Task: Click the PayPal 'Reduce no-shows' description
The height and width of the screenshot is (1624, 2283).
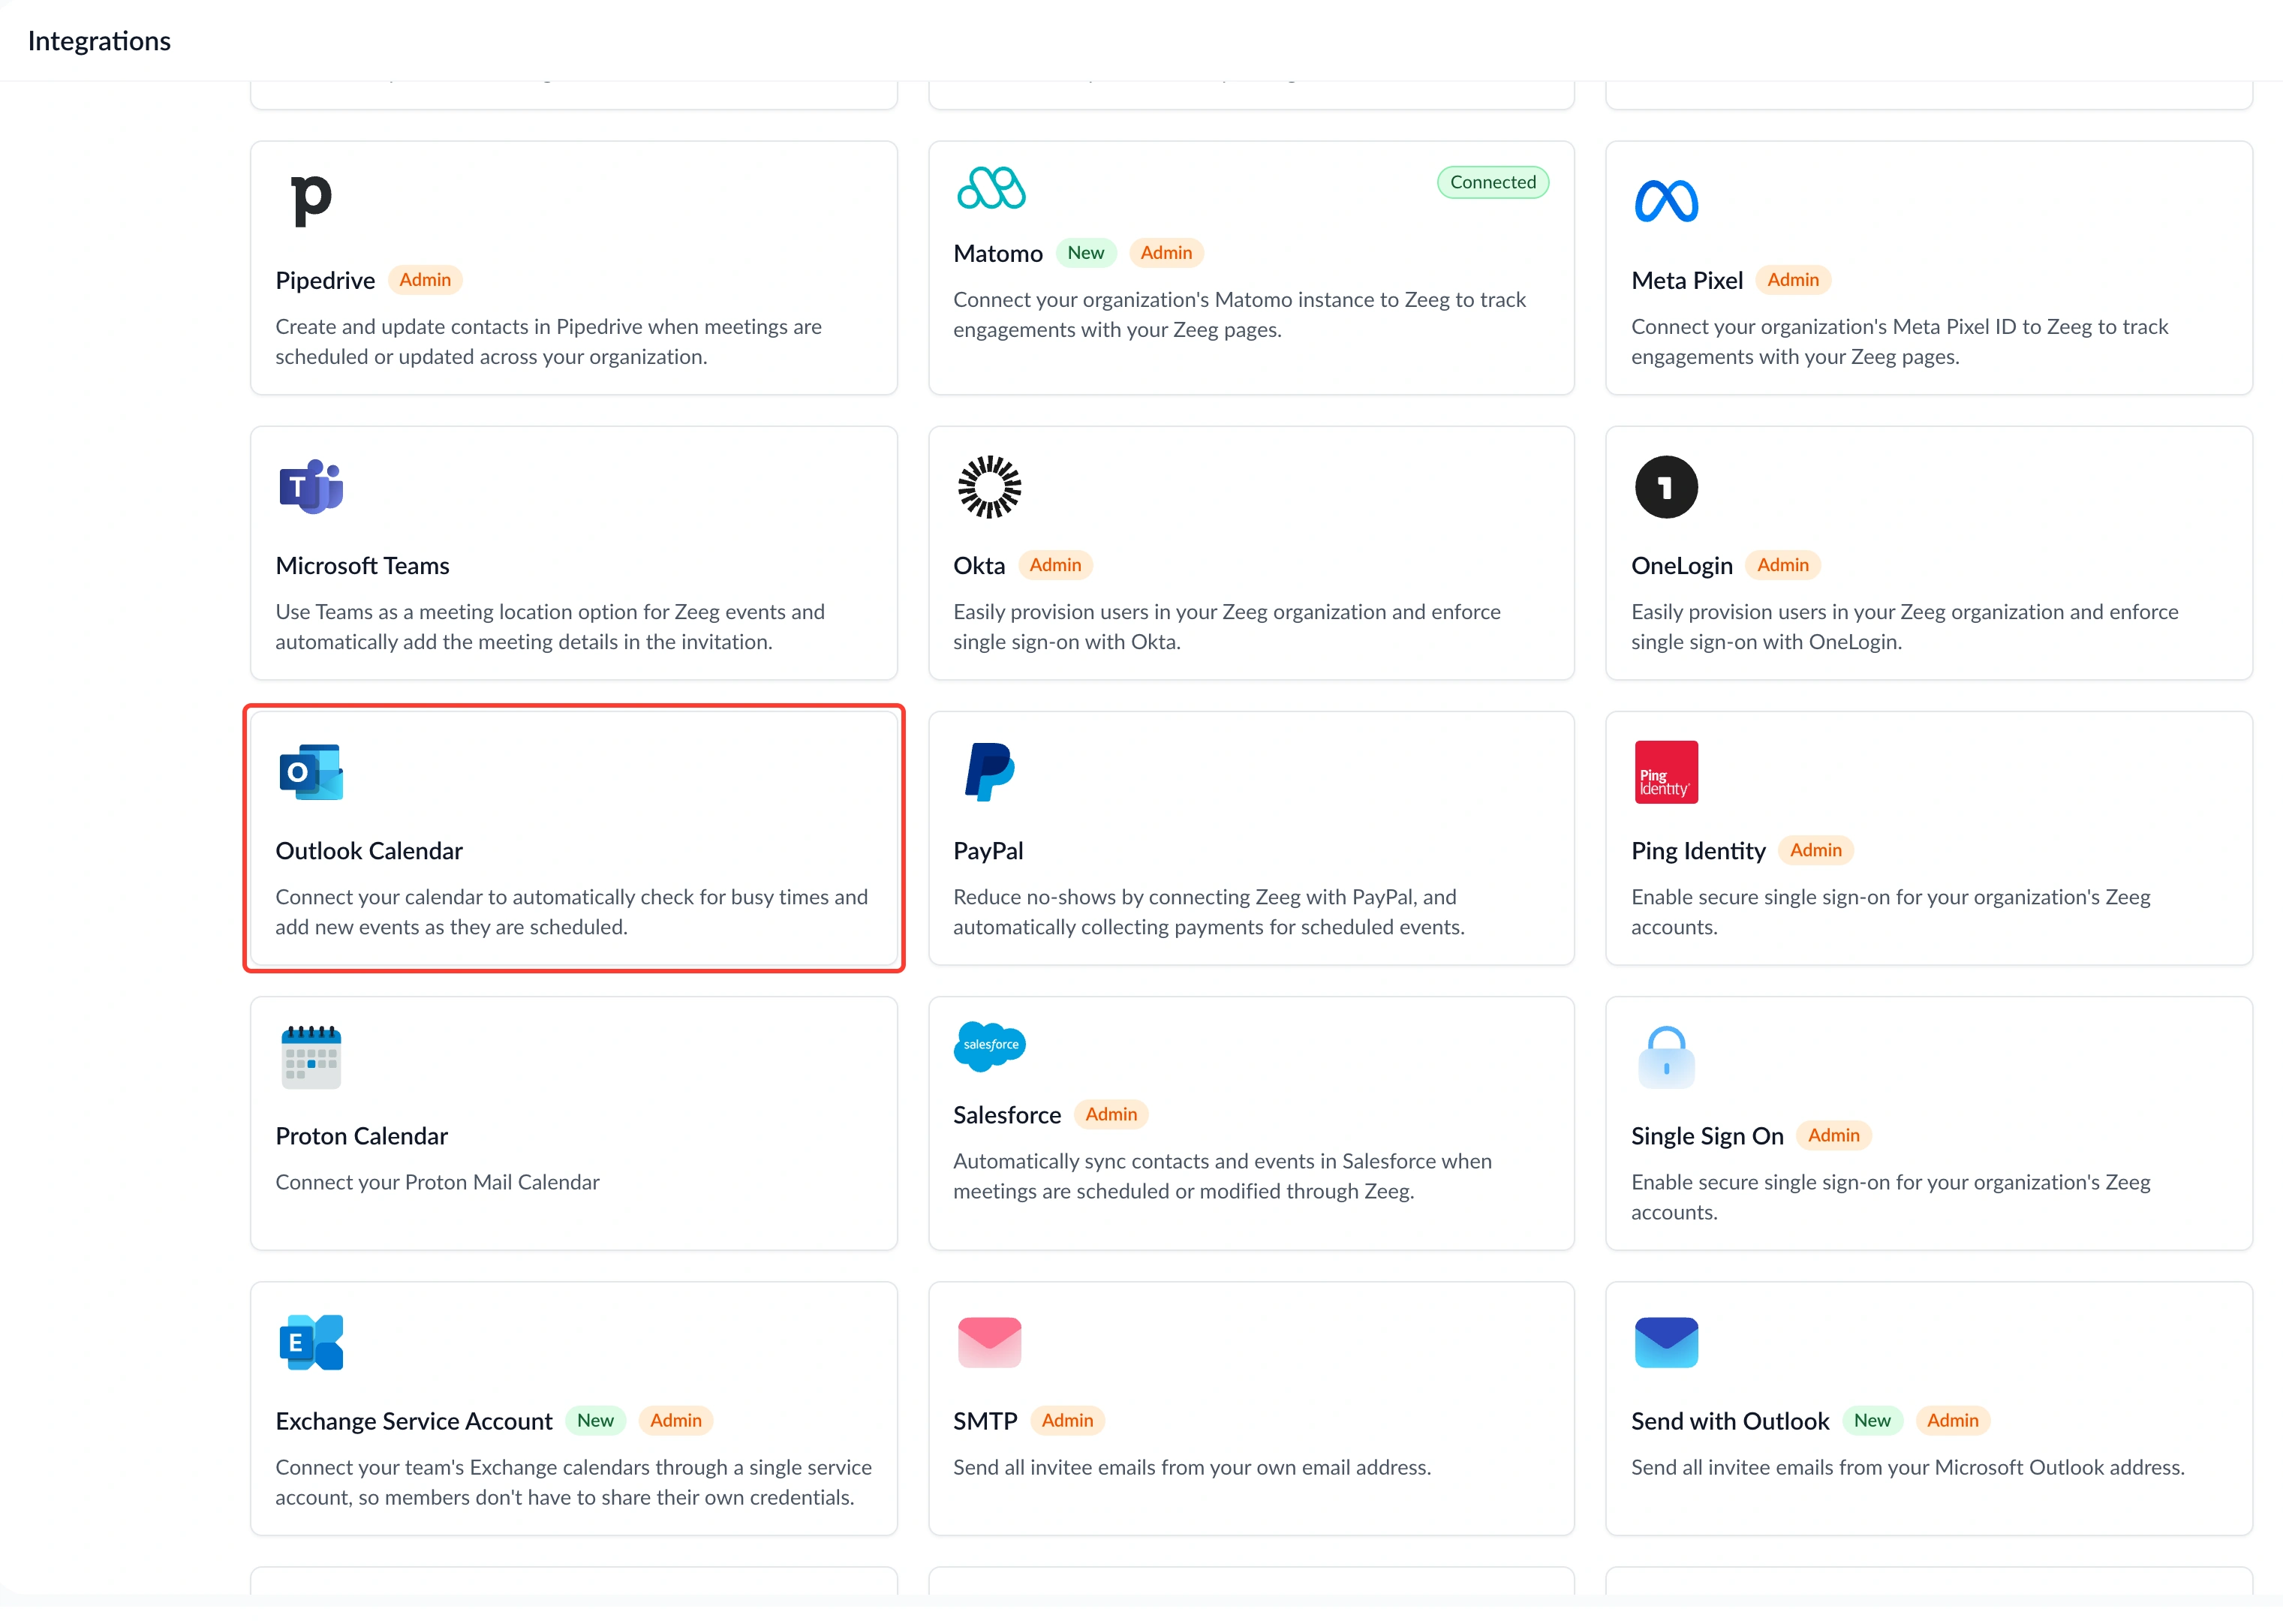Action: click(x=1208, y=911)
